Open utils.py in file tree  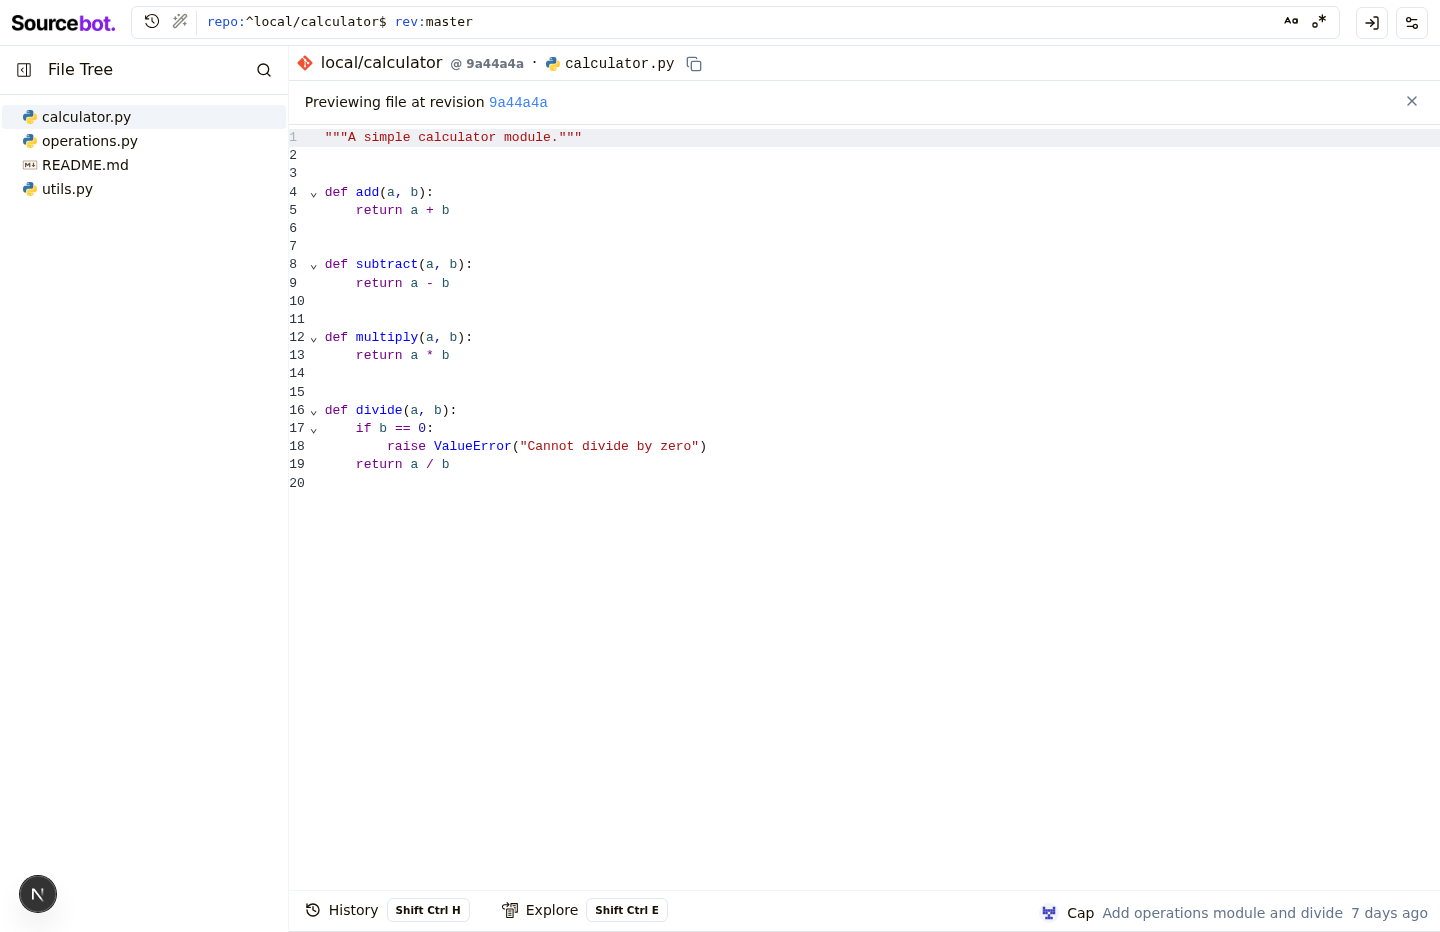144,189
